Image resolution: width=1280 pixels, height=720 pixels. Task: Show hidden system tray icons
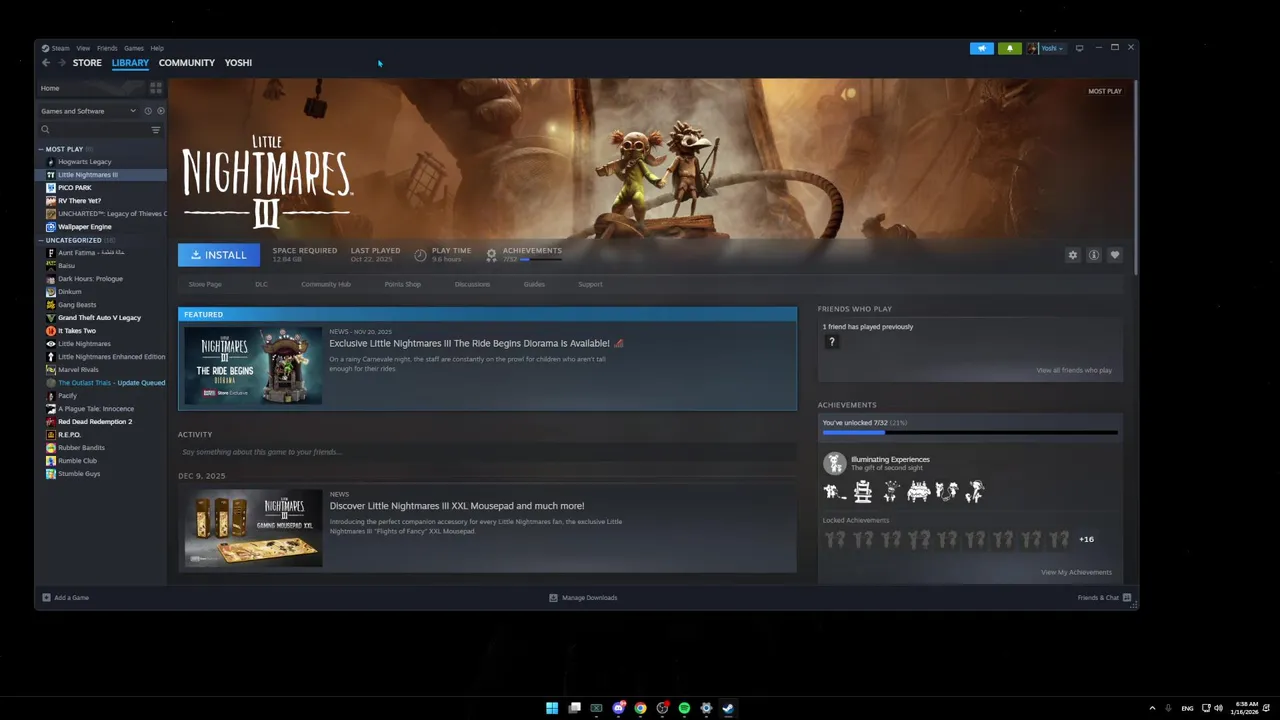click(1152, 708)
